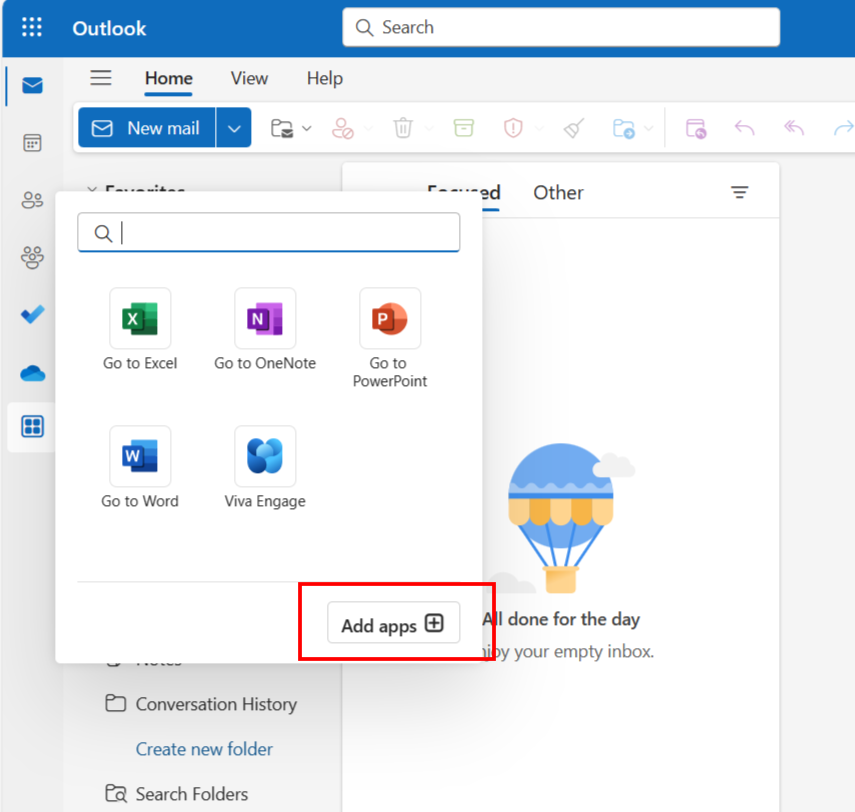Click the Reply all icon
This screenshot has width=855, height=812.
(x=794, y=128)
